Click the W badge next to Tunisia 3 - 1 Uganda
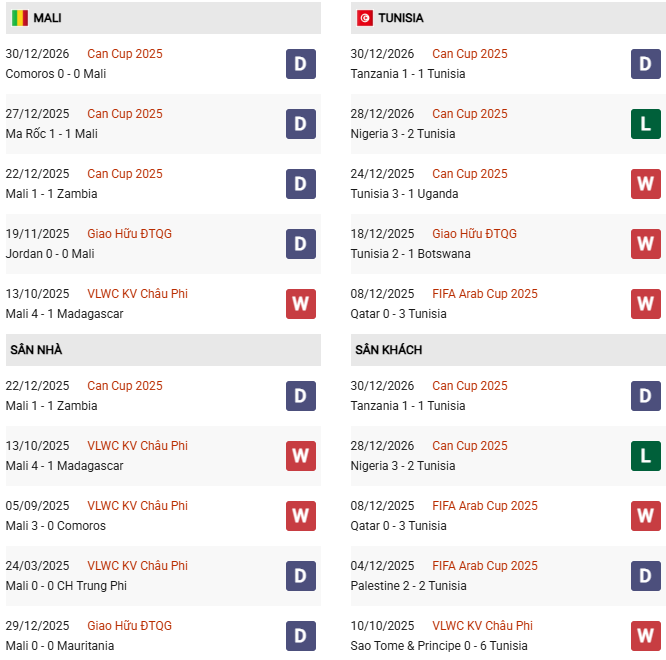666x660 pixels. click(646, 184)
